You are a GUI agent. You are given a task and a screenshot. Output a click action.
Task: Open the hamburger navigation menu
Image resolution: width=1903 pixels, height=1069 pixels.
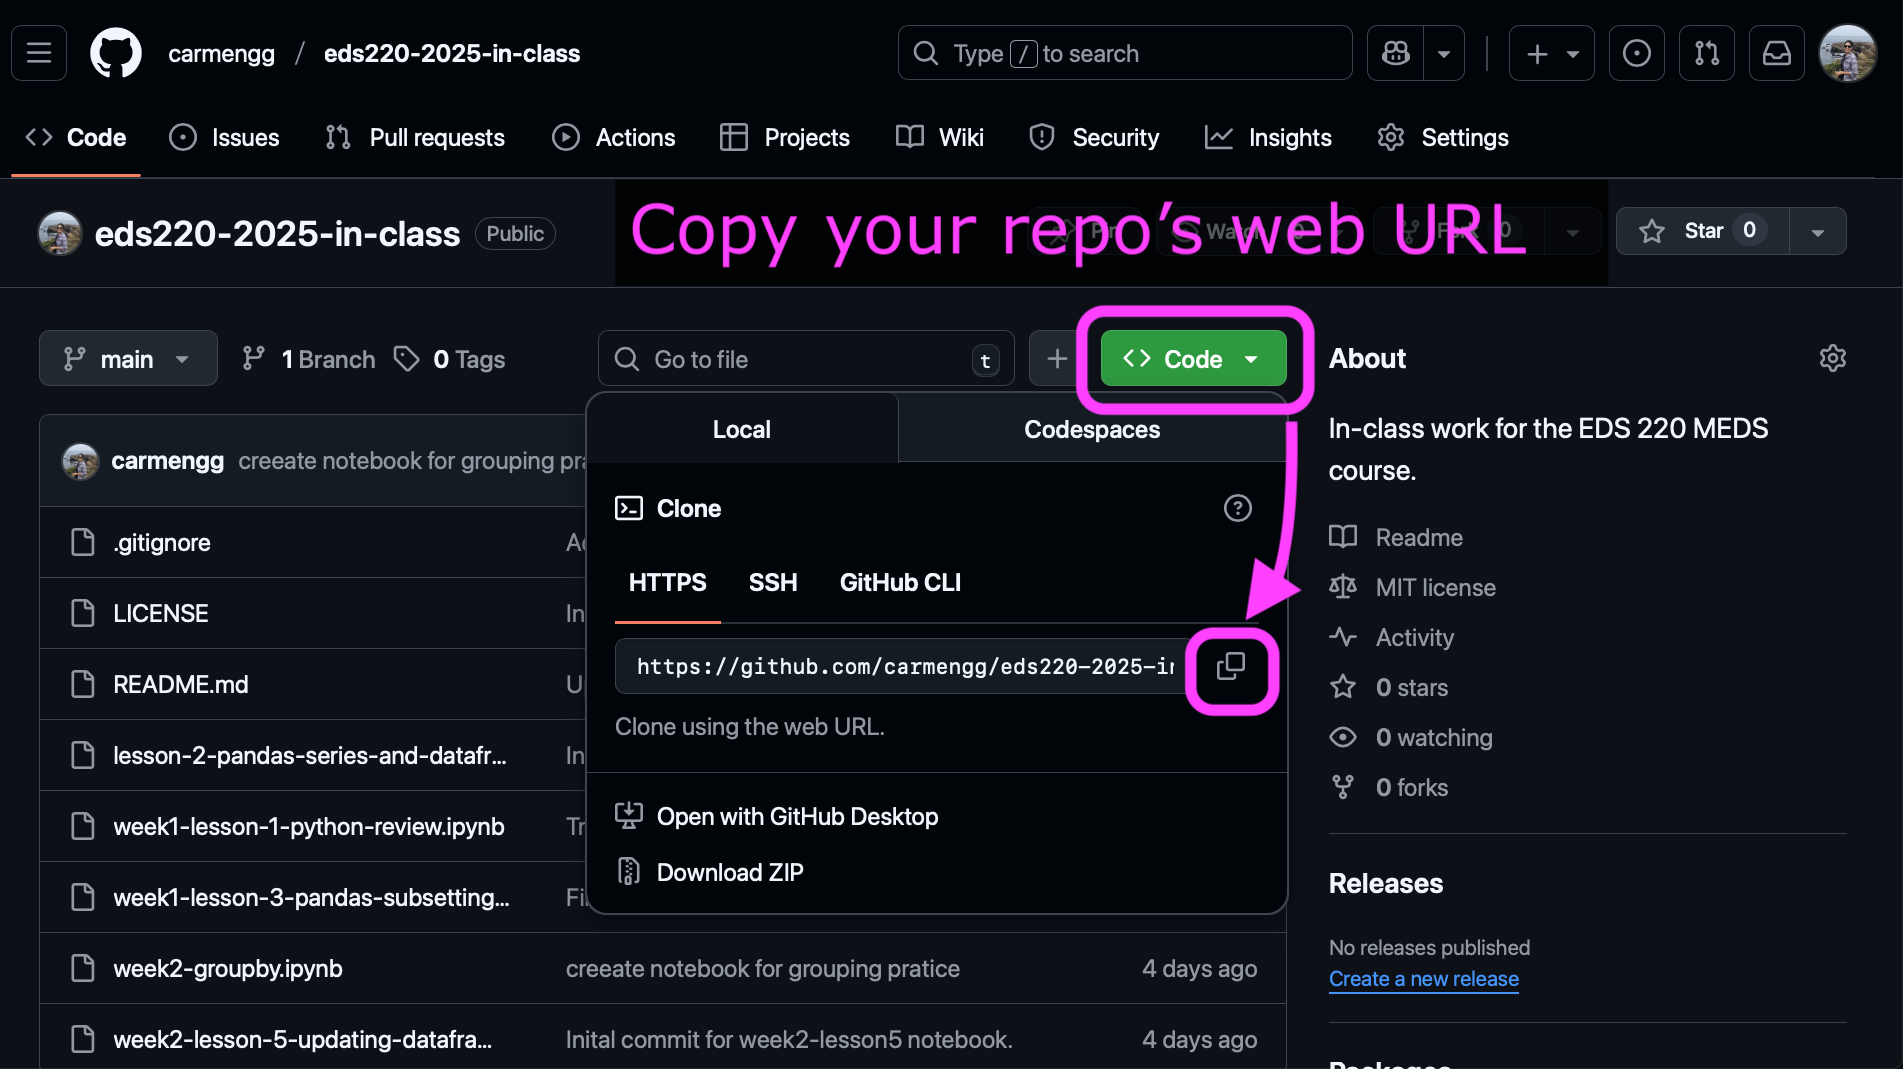point(39,53)
